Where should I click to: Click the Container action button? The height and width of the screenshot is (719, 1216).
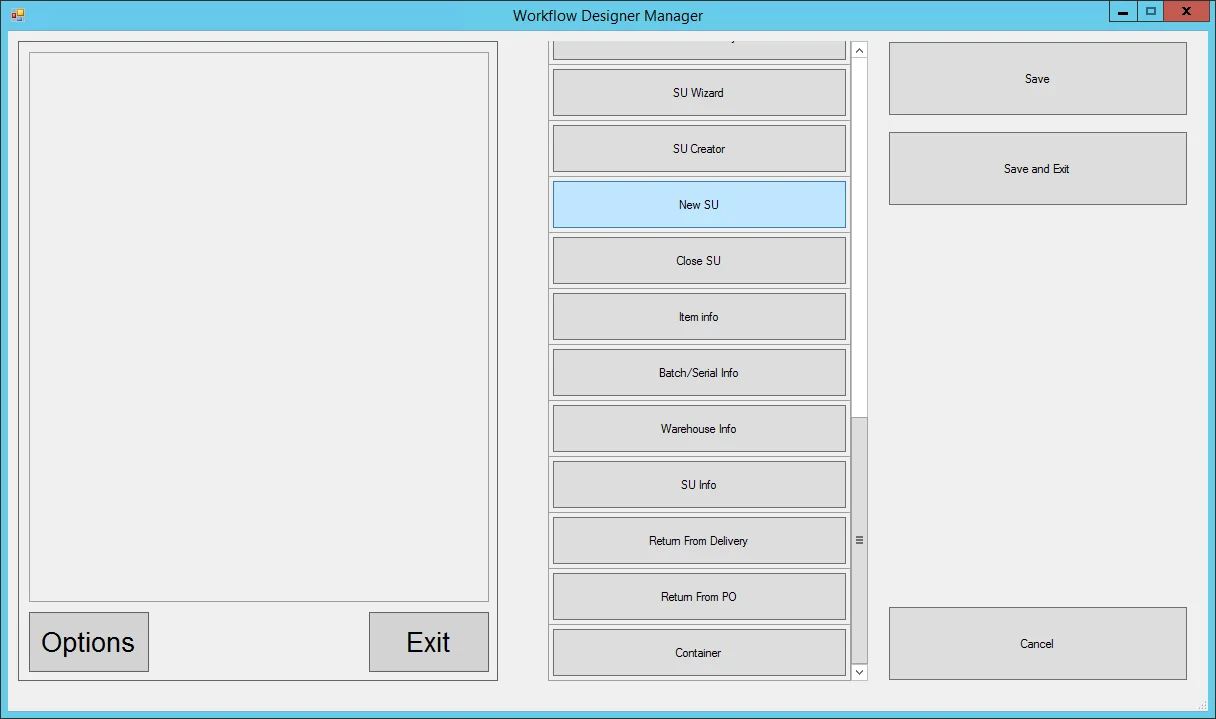[x=698, y=652]
